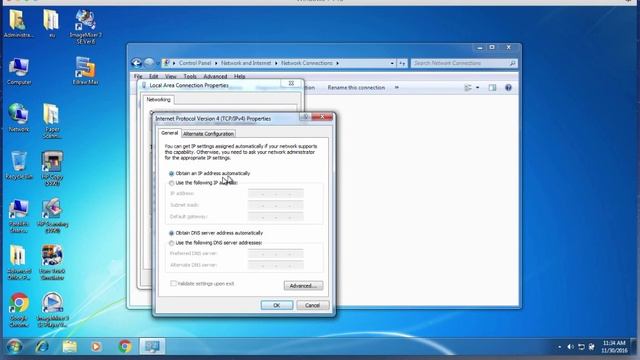Viewport: 640px width, 360px height.
Task: Click the search magnifier icon
Action: tap(512, 63)
